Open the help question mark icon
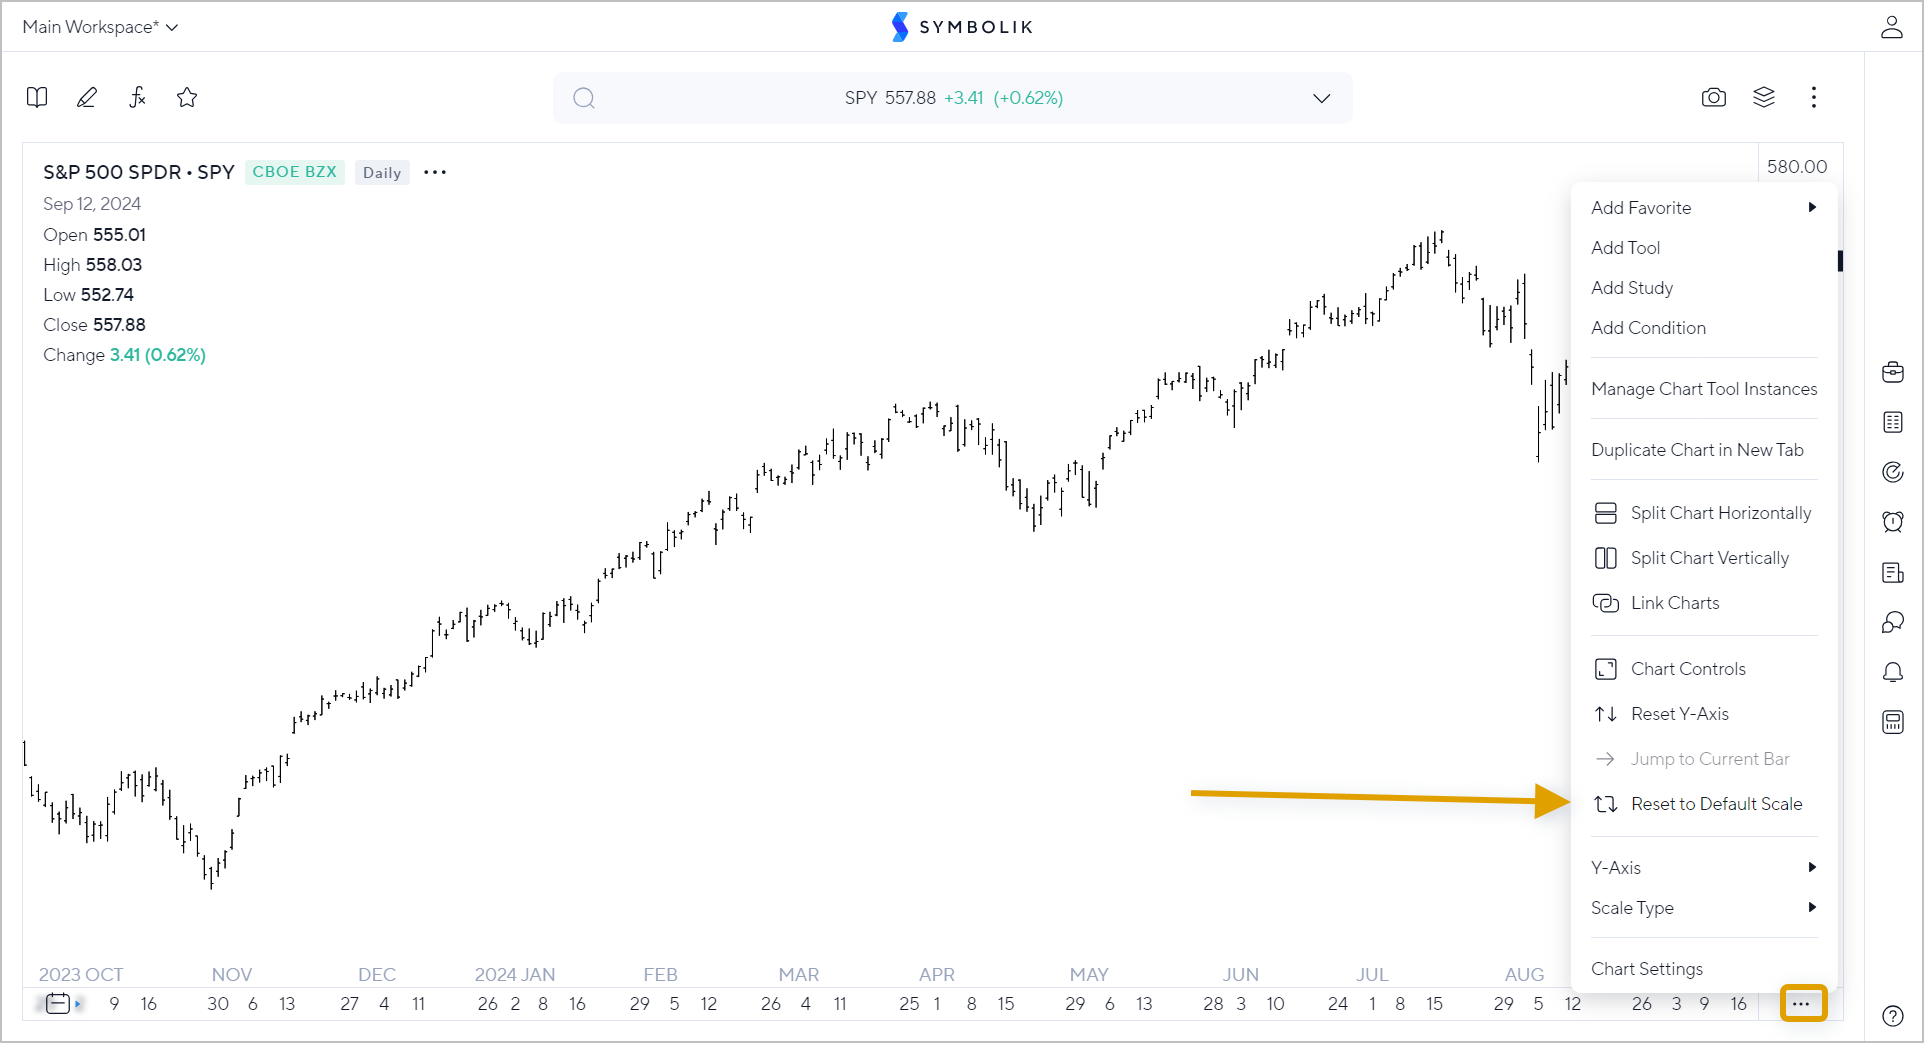1924x1043 pixels. 1893,1016
